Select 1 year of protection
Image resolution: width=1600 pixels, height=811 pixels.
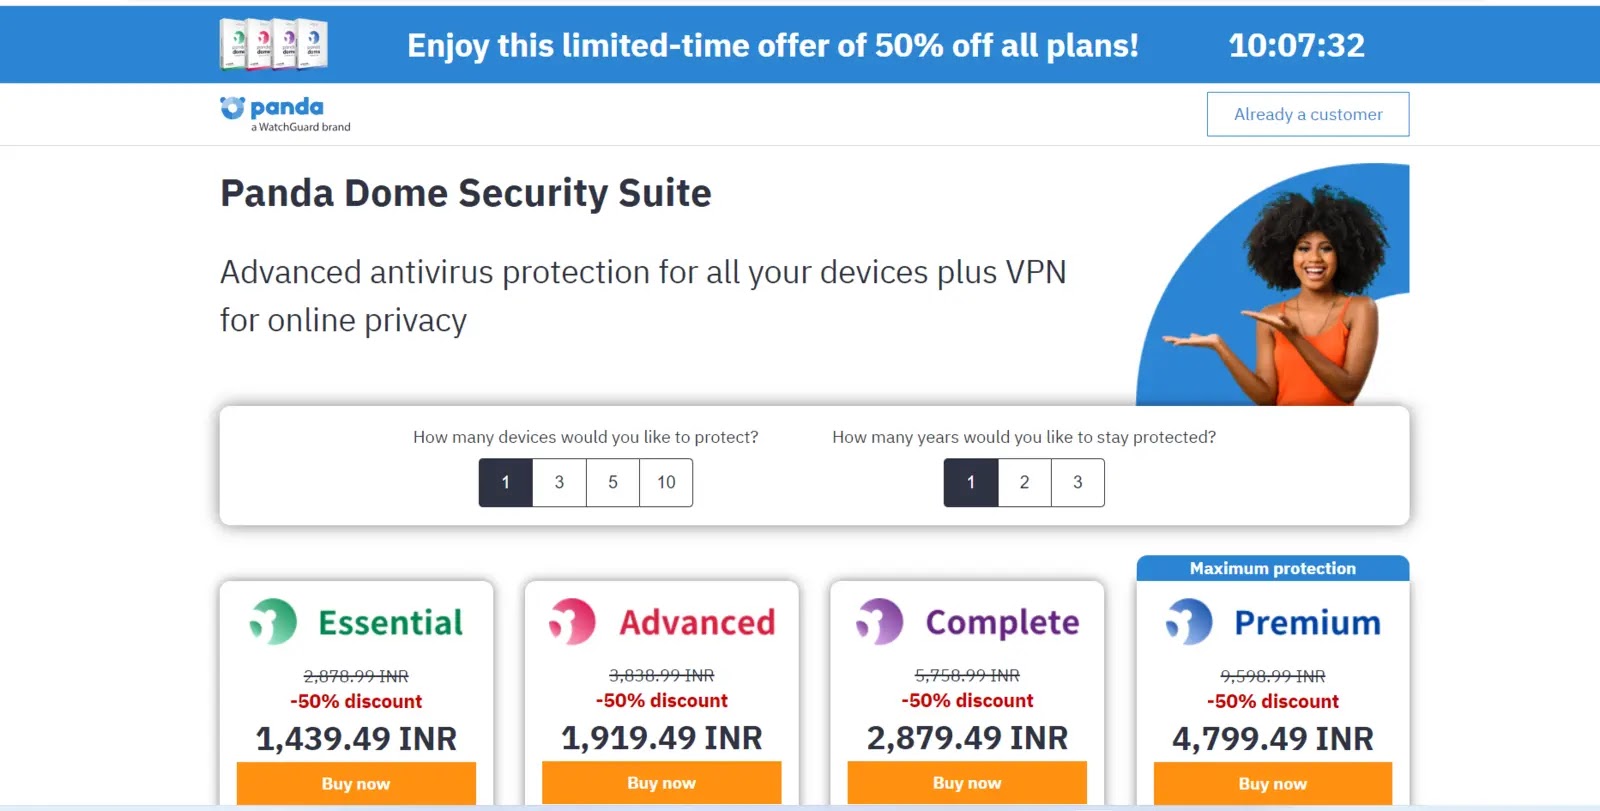[971, 483]
